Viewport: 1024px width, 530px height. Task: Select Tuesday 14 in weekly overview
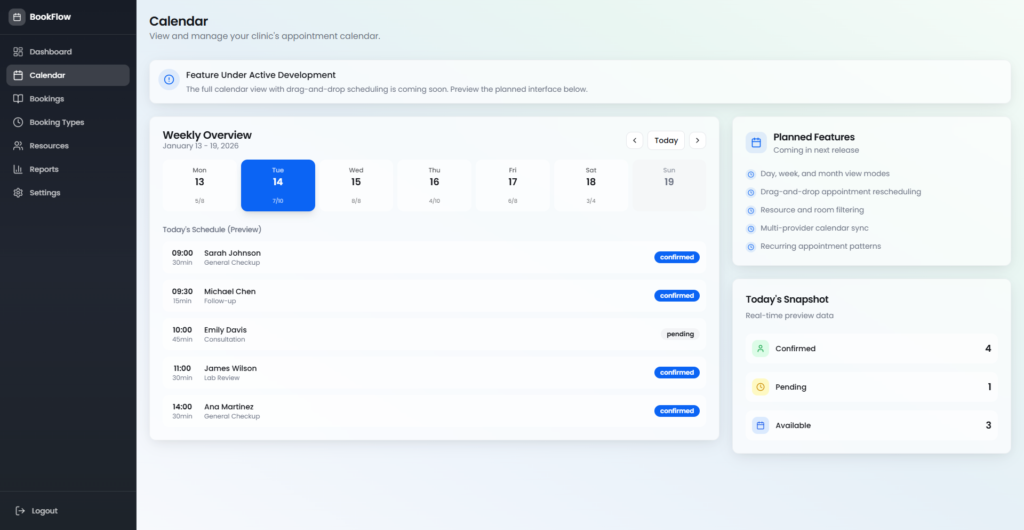tap(278, 185)
